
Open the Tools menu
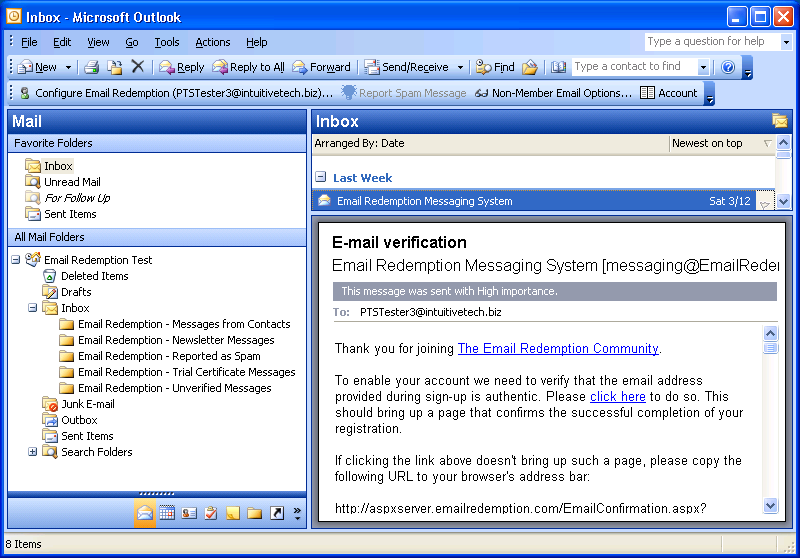167,42
